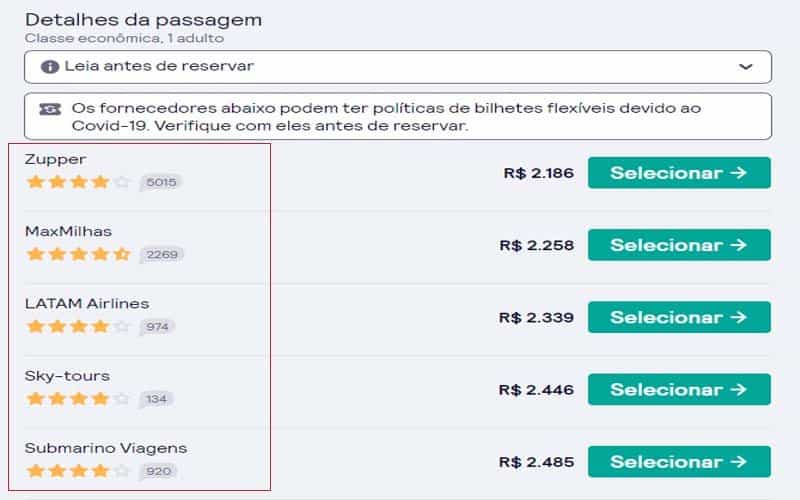This screenshot has width=800, height=500.
Task: Open LATAM Airlines review count bubble 974
Action: 157,327
